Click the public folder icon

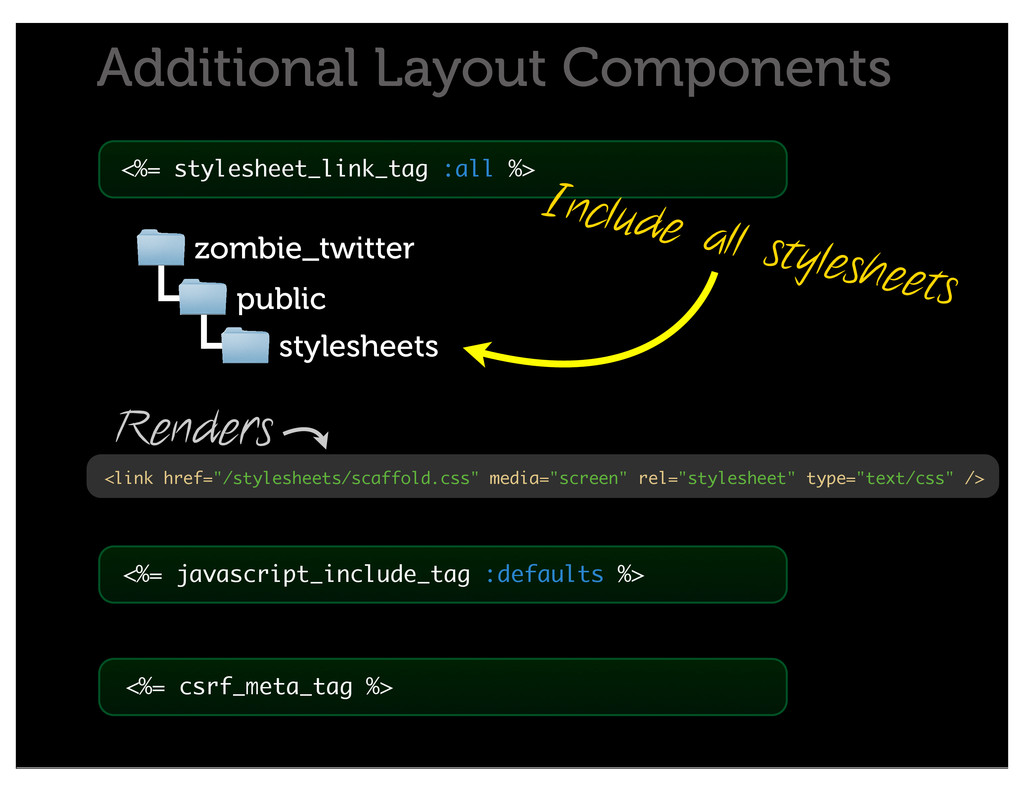(x=202, y=297)
